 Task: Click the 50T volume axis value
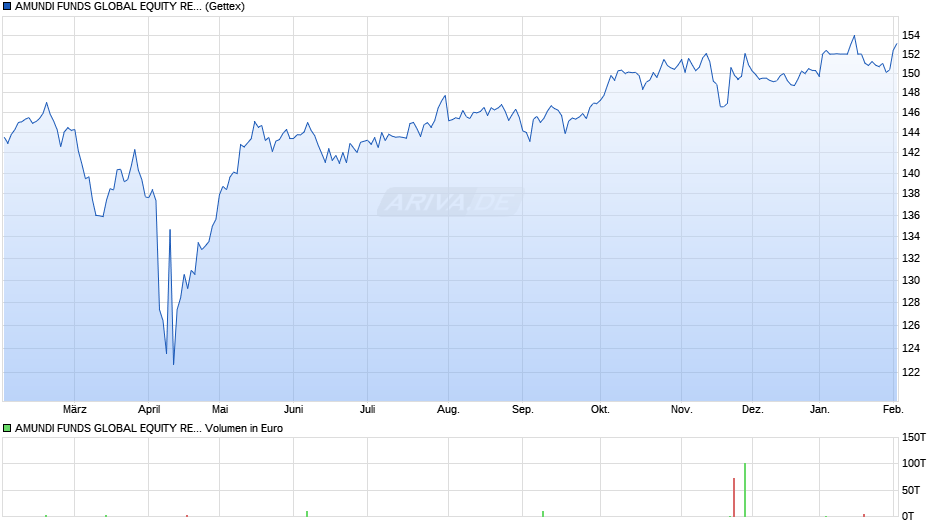coord(911,490)
